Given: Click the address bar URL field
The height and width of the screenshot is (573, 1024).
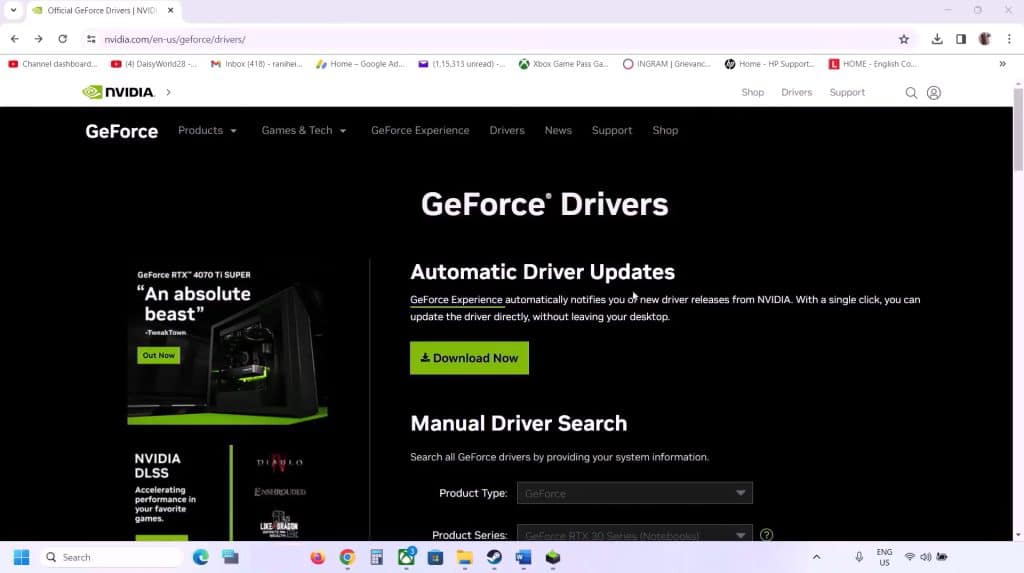Looking at the screenshot, I should pyautogui.click(x=496, y=39).
